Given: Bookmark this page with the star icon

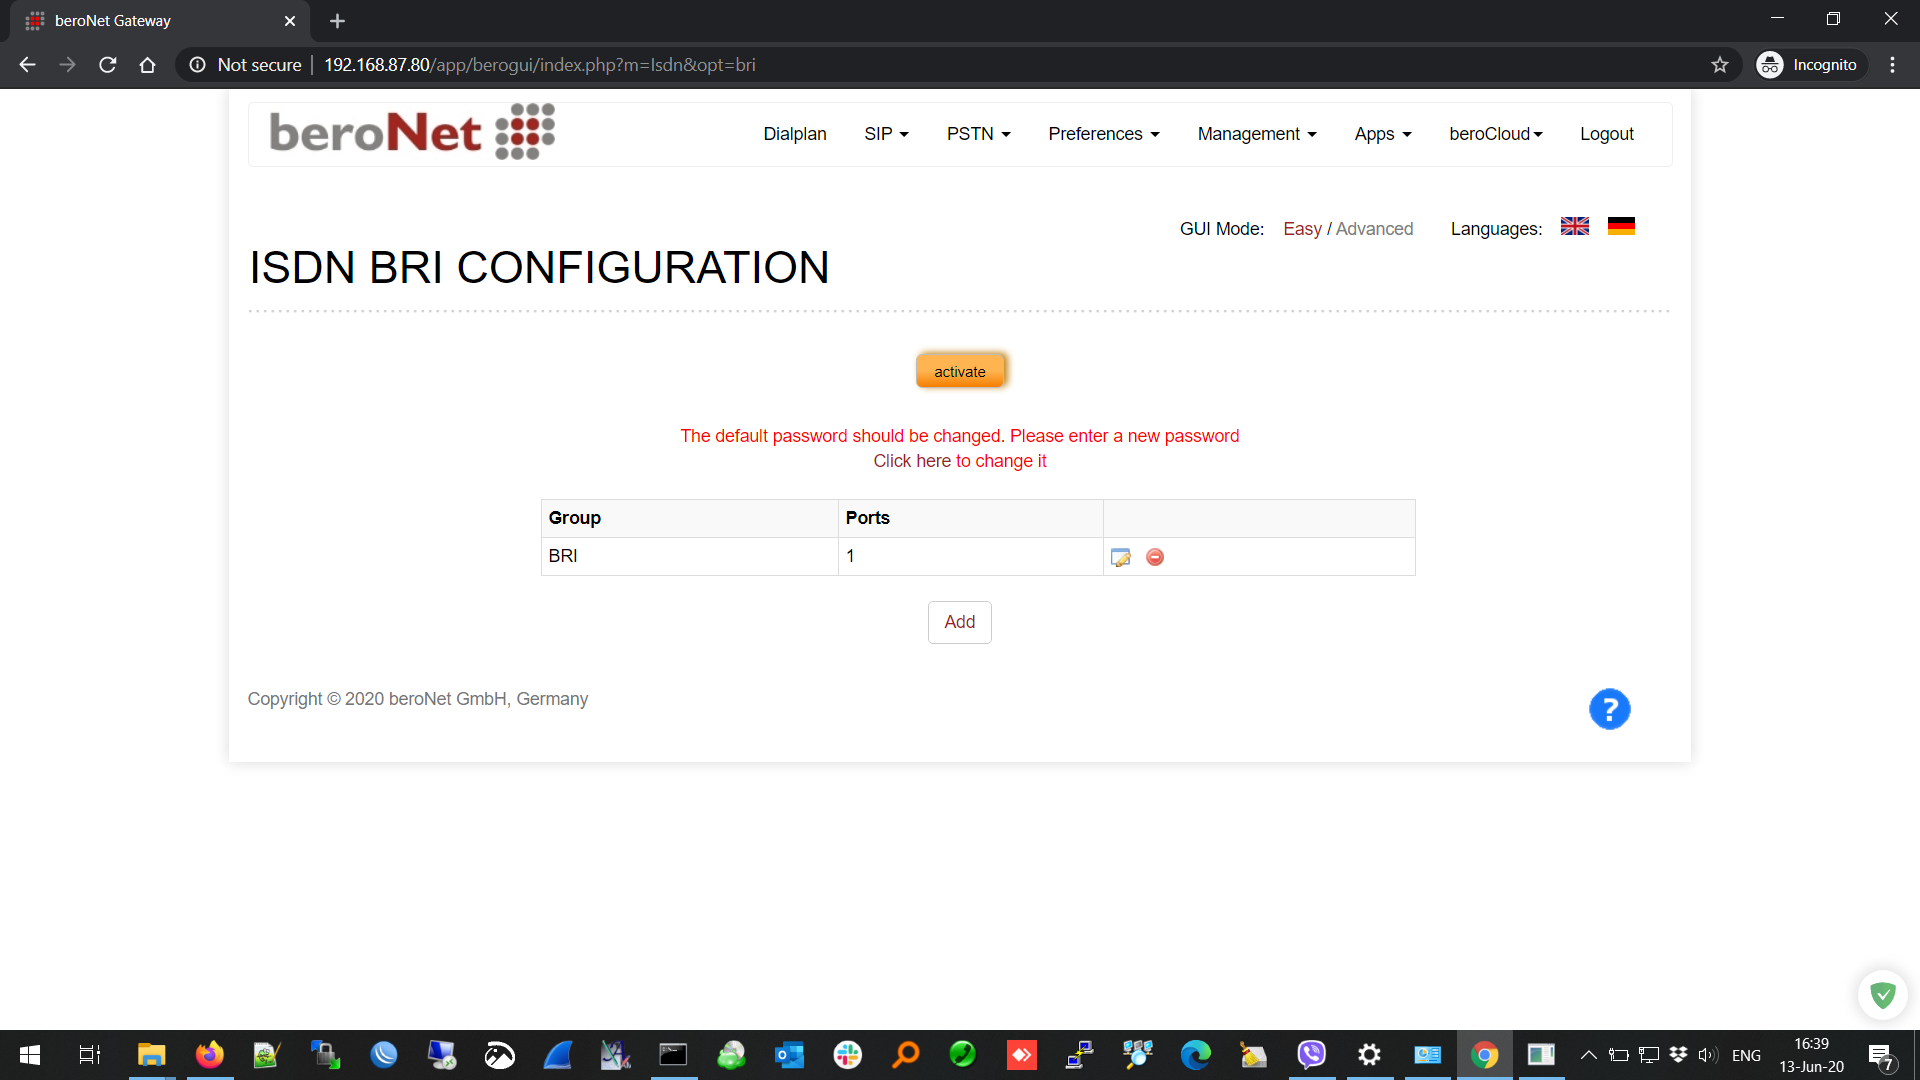Looking at the screenshot, I should point(1720,65).
